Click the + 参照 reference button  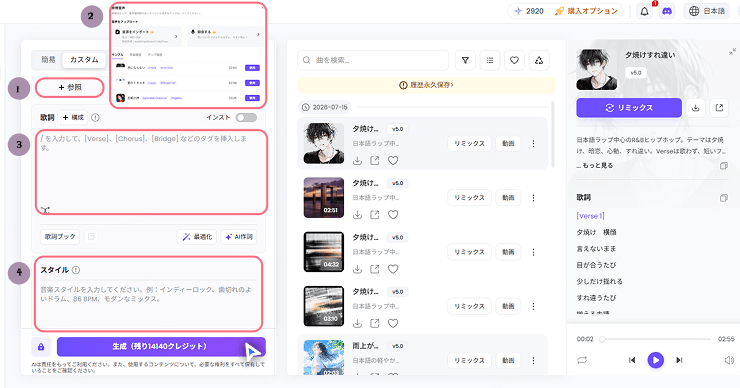70,87
